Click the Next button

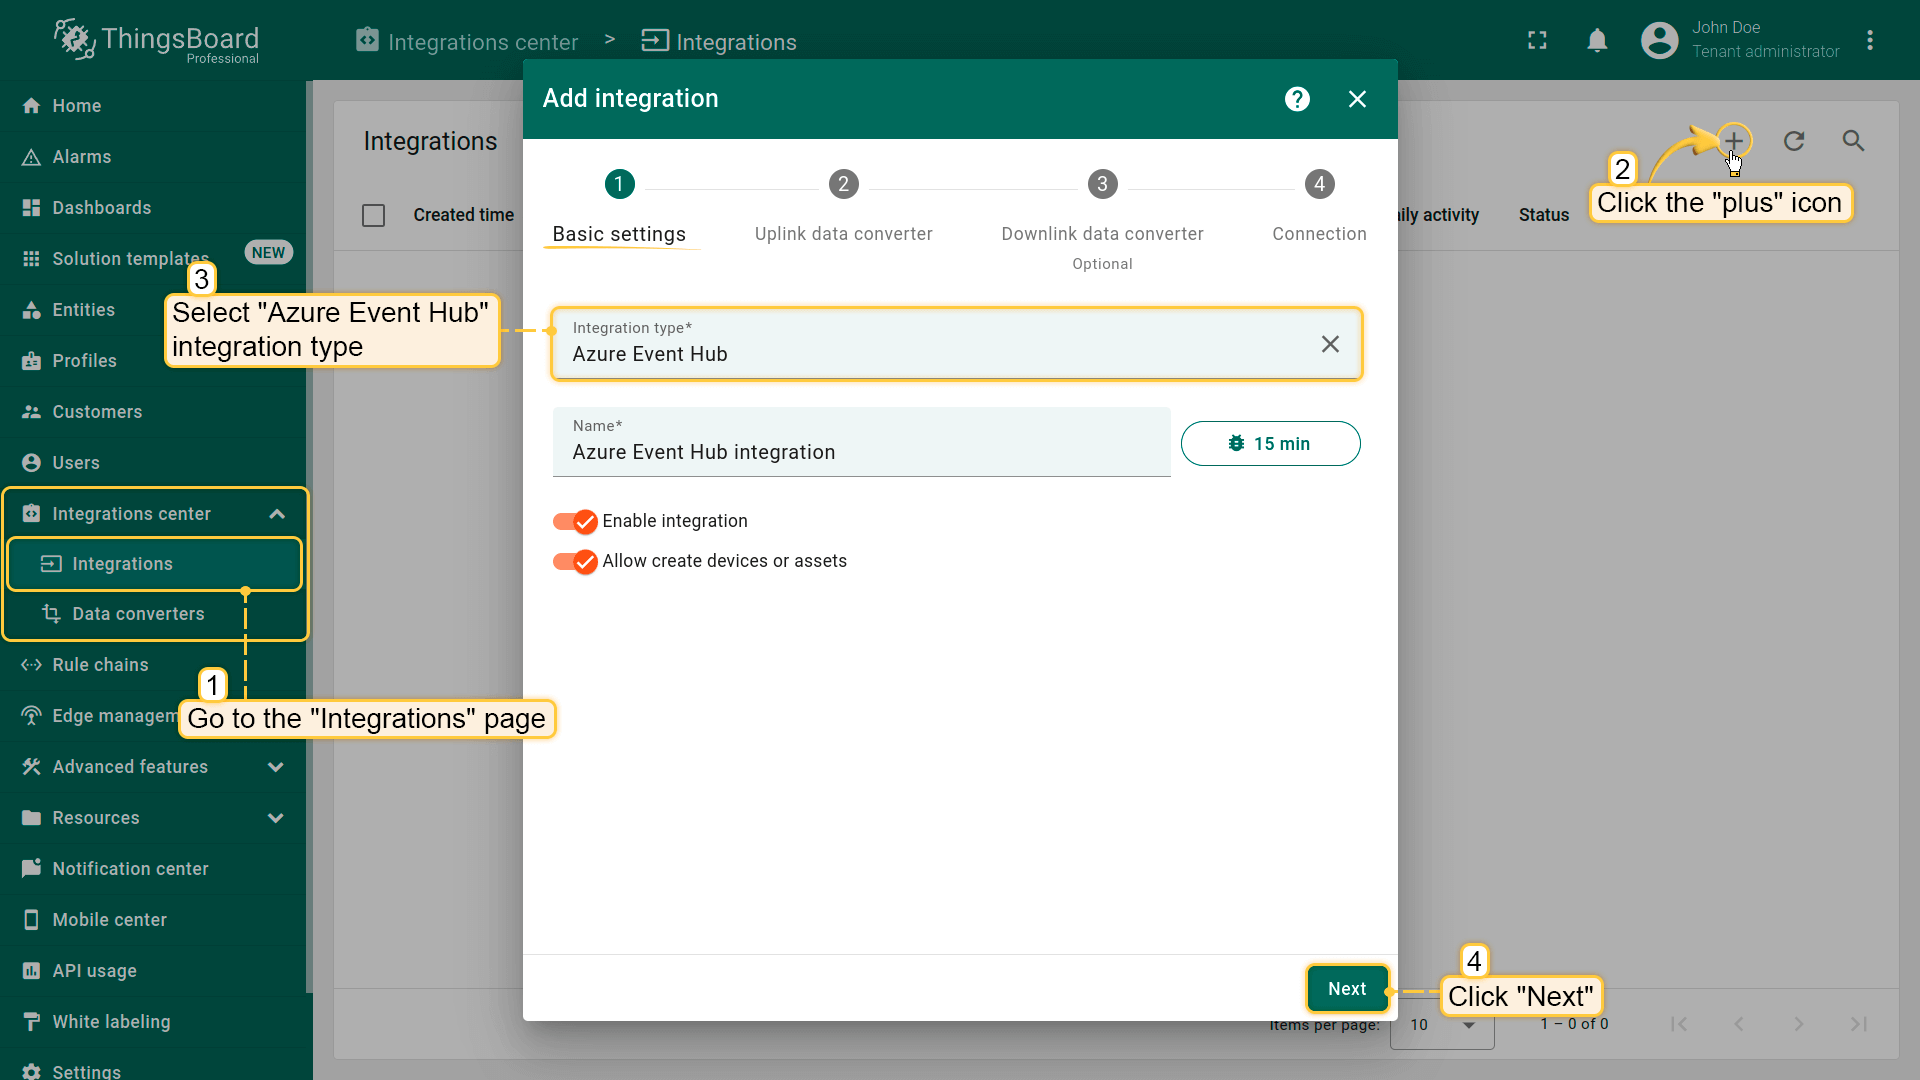point(1346,989)
